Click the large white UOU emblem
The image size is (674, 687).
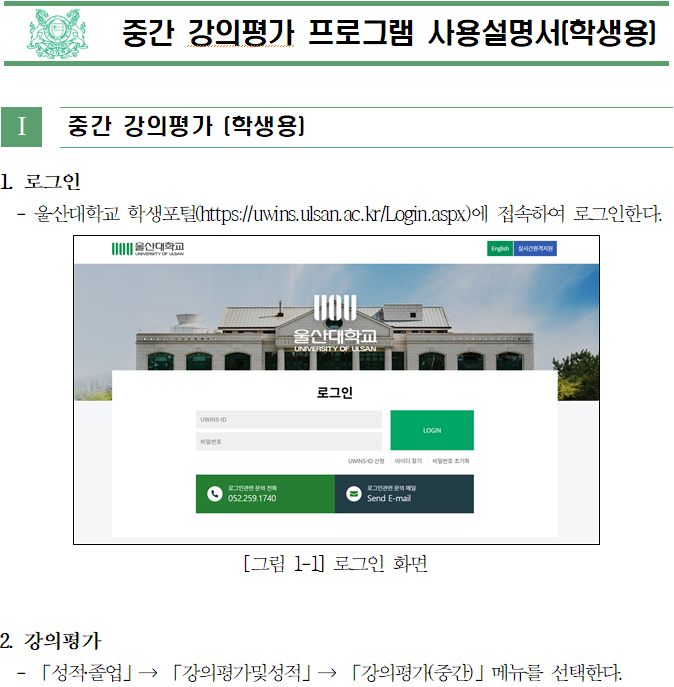tap(335, 307)
